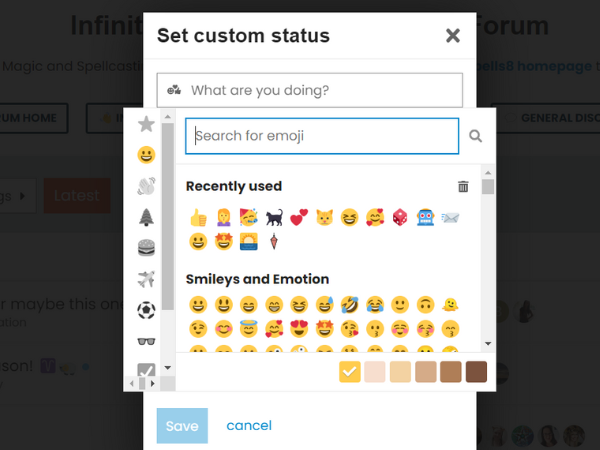Choose the darkest brown skin tone
The height and width of the screenshot is (450, 600).
[x=476, y=372]
